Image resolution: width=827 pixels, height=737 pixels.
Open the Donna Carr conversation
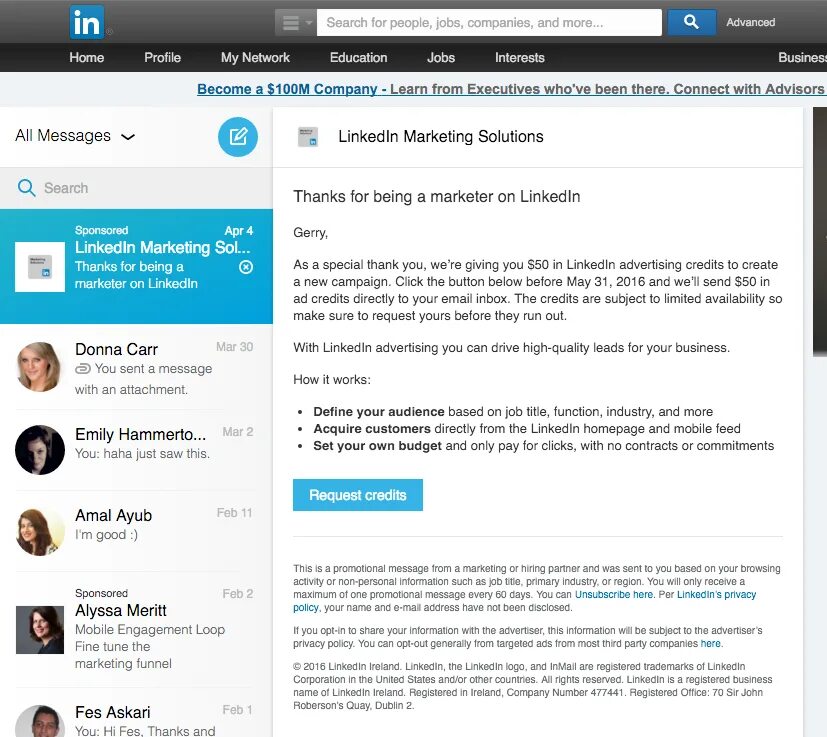click(x=136, y=368)
